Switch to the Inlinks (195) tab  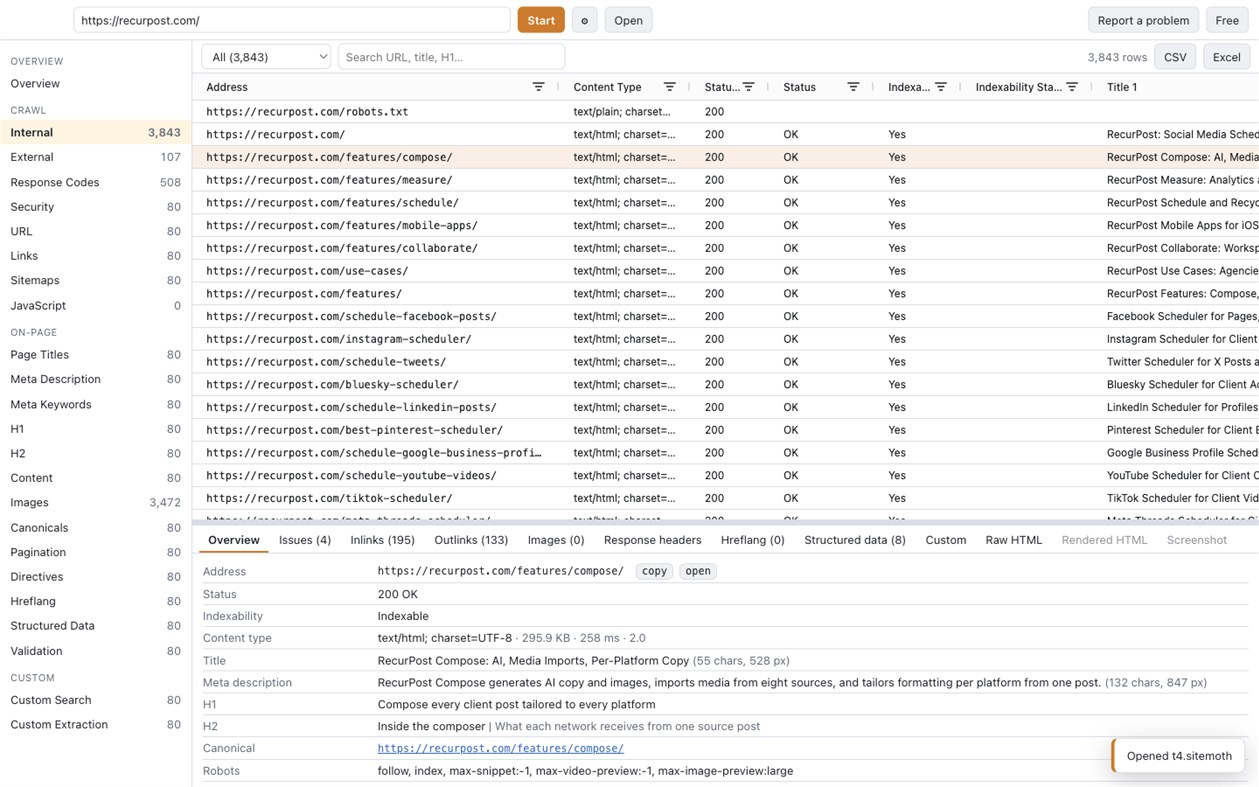[x=382, y=540]
